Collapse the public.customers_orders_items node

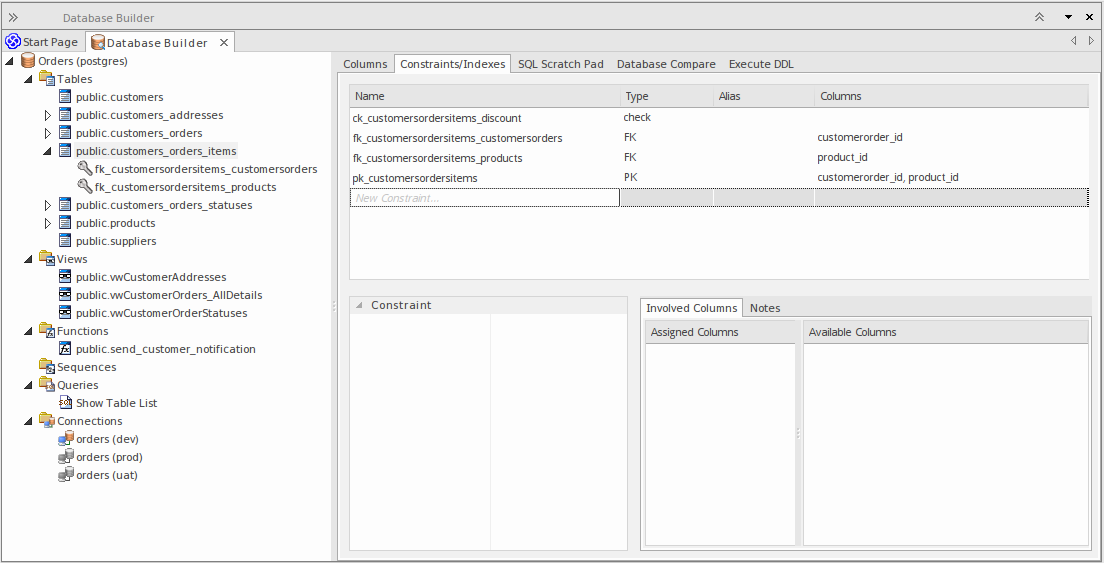[47, 151]
